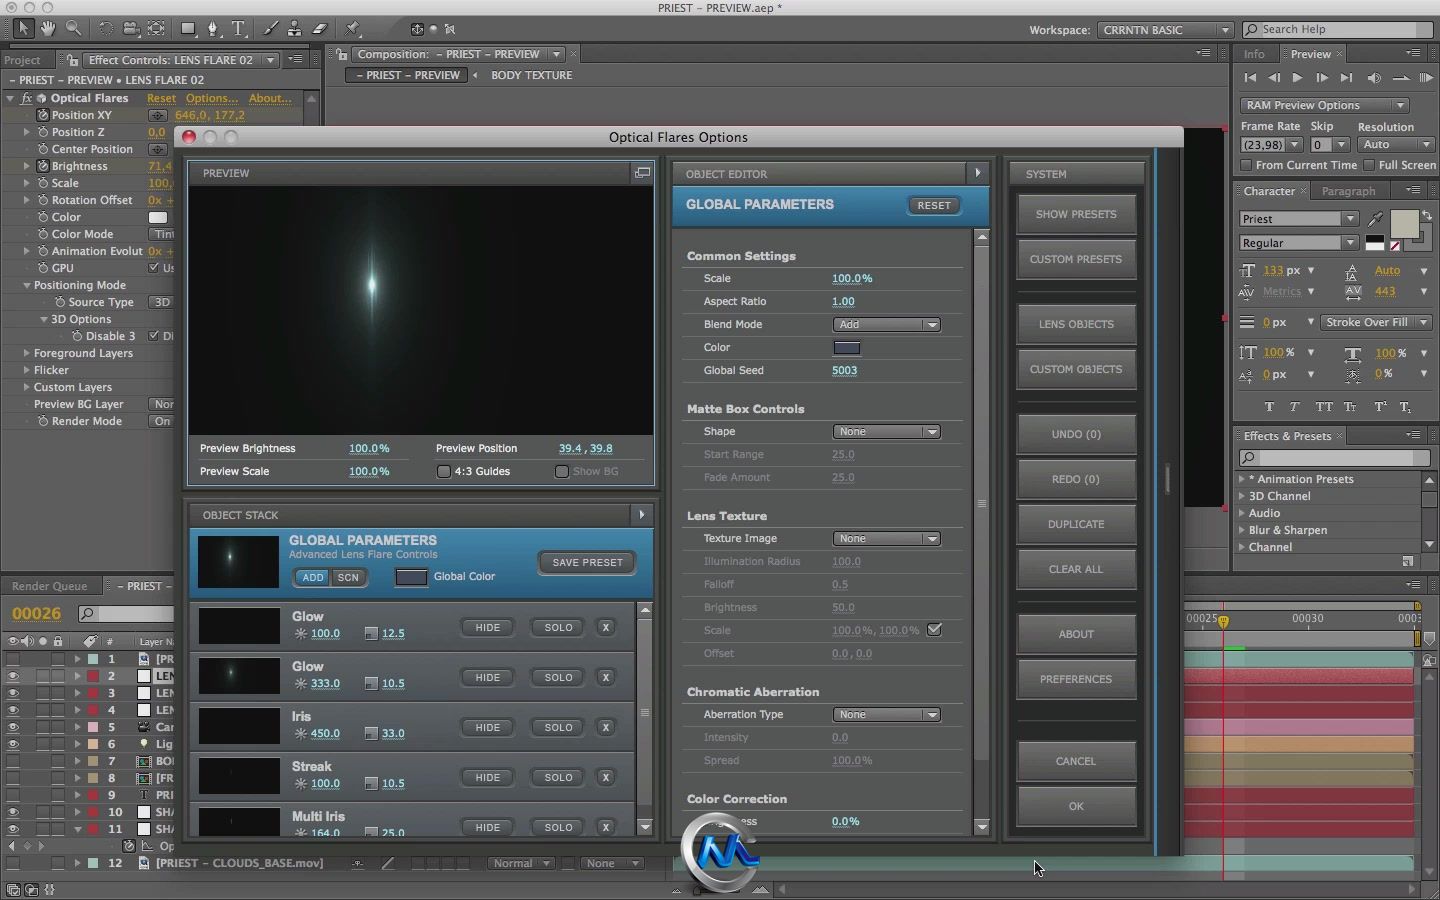1440x900 pixels.
Task: Open the Matte Box Shape dropdown
Action: point(886,431)
